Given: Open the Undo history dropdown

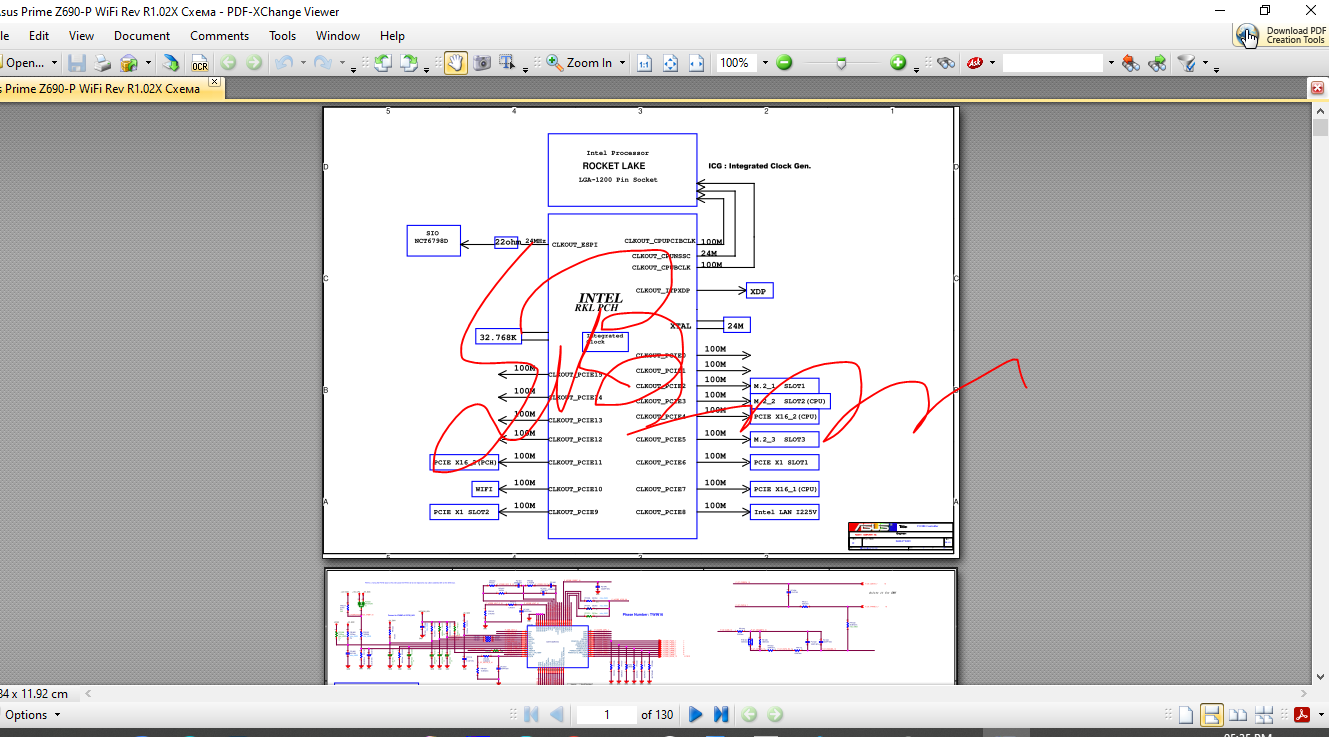Looking at the screenshot, I should click(x=301, y=63).
